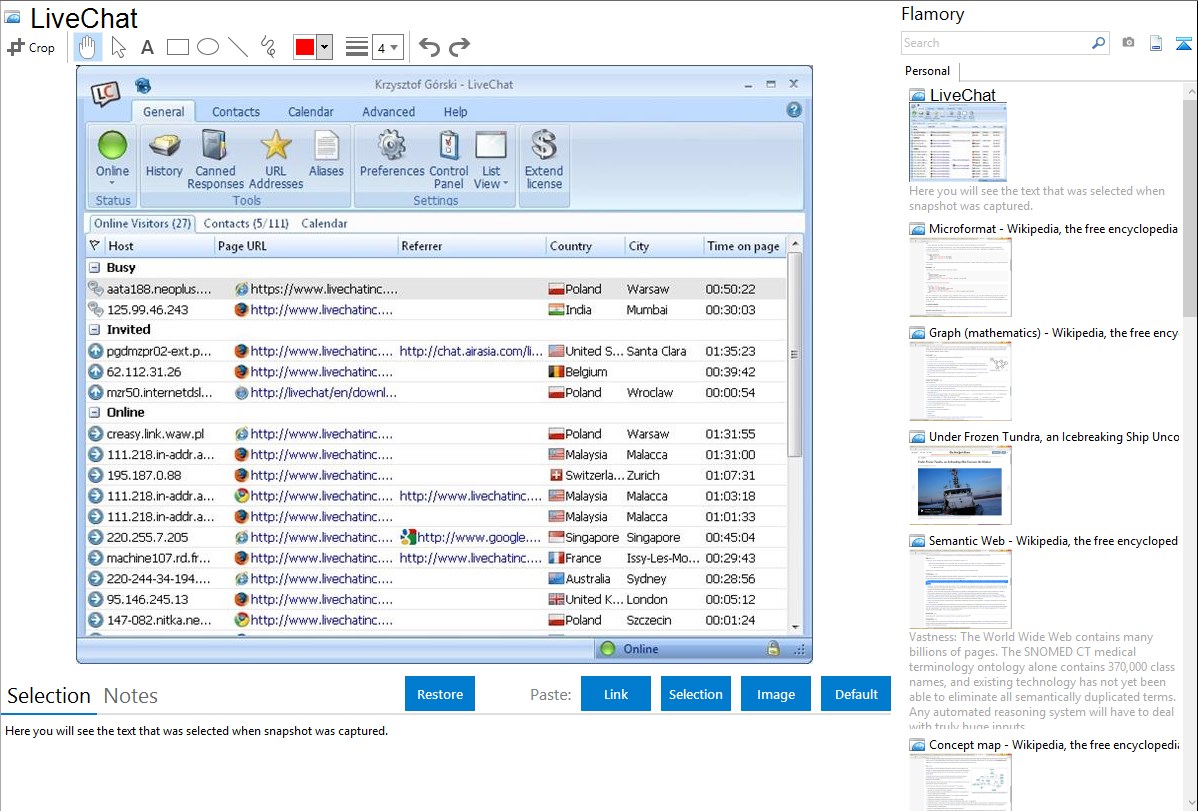Screen dimensions: 1198x811
Task: Click the document page icon in Flamory header
Action: [1156, 43]
